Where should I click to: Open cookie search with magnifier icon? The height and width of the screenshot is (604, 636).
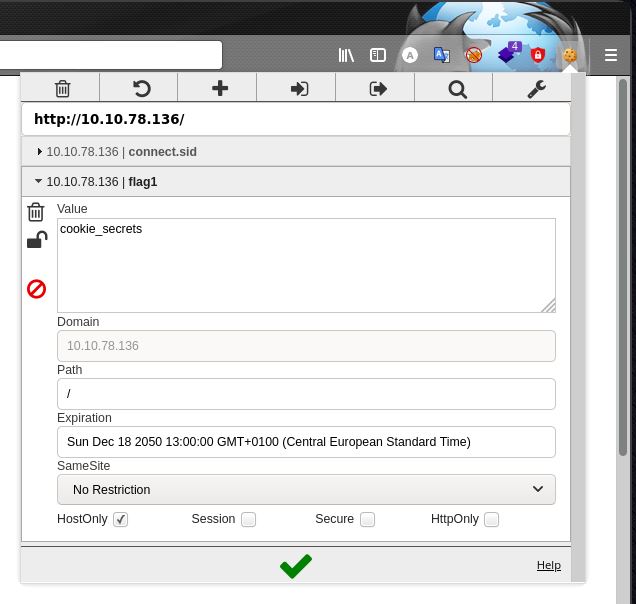(458, 89)
